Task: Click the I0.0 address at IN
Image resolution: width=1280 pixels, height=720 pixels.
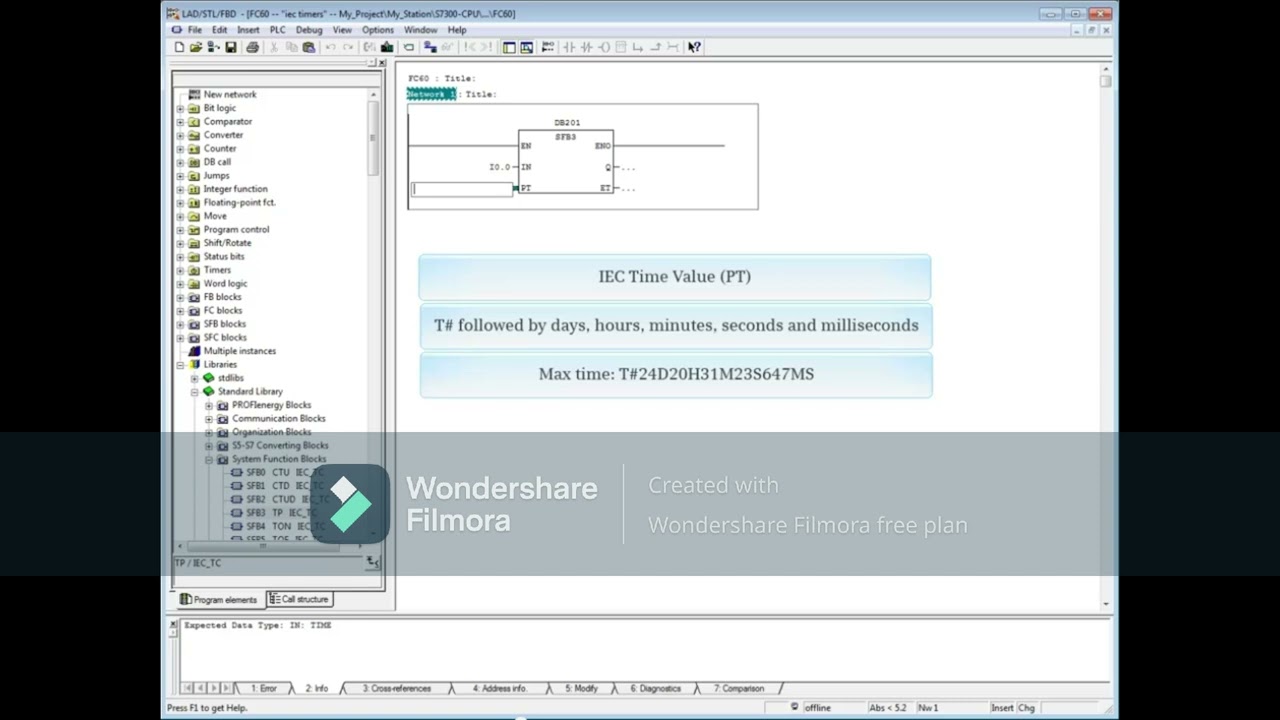Action: click(499, 167)
